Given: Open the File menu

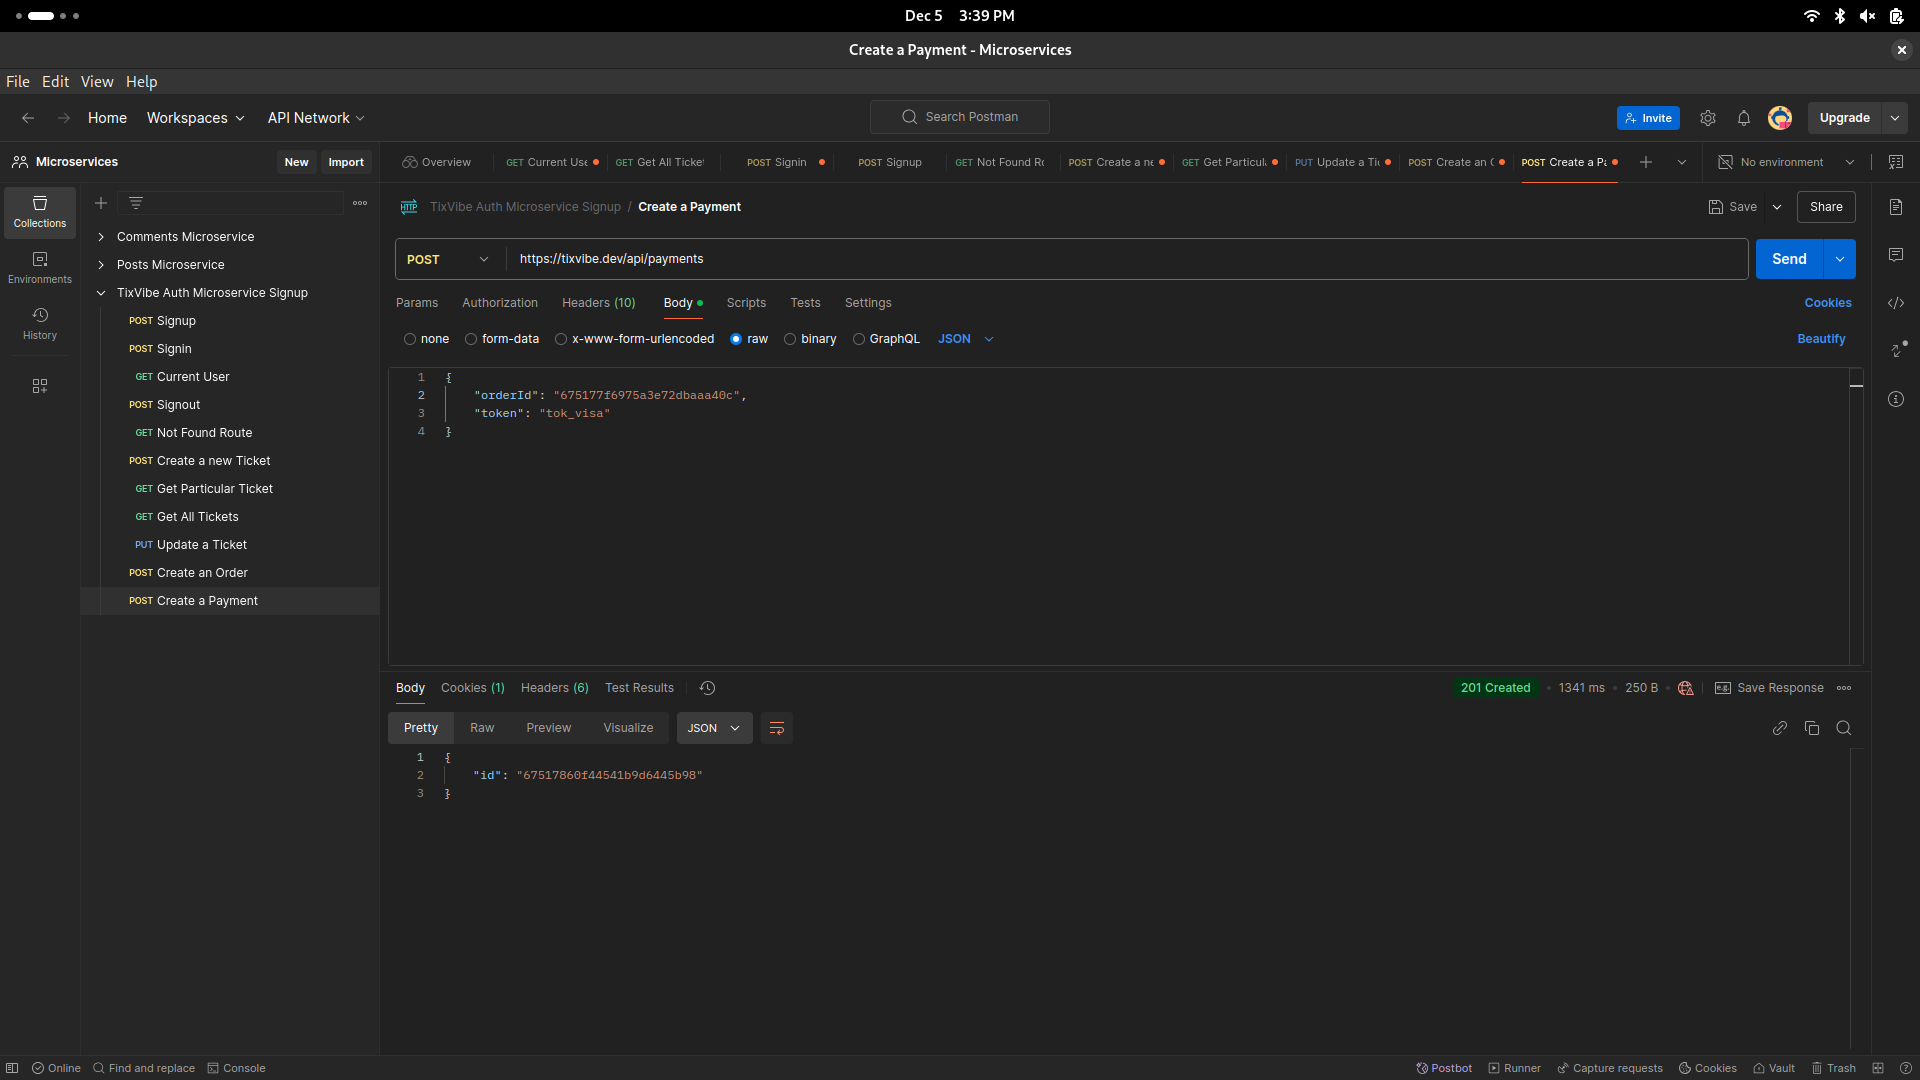Looking at the screenshot, I should [x=18, y=82].
